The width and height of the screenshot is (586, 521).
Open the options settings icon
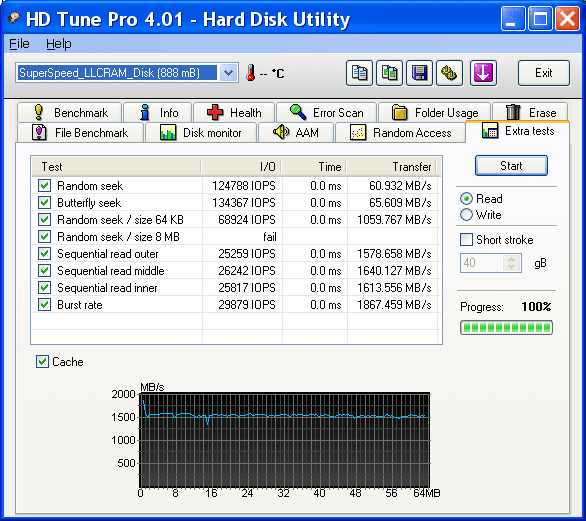449,73
